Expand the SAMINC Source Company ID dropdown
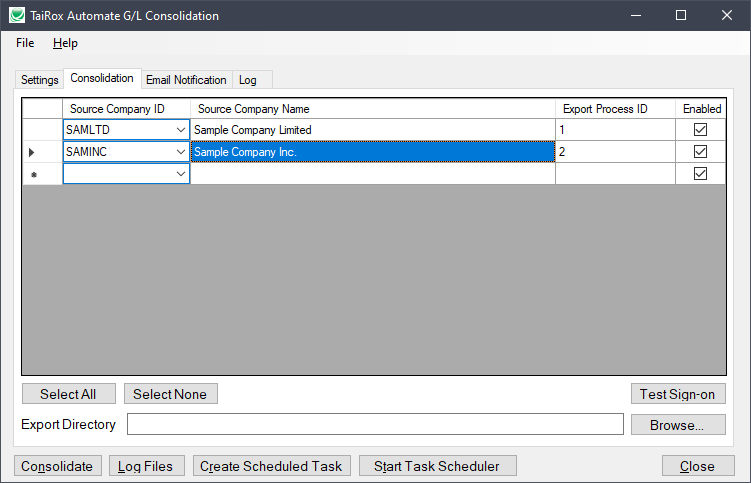This screenshot has height=483, width=751. pos(181,152)
